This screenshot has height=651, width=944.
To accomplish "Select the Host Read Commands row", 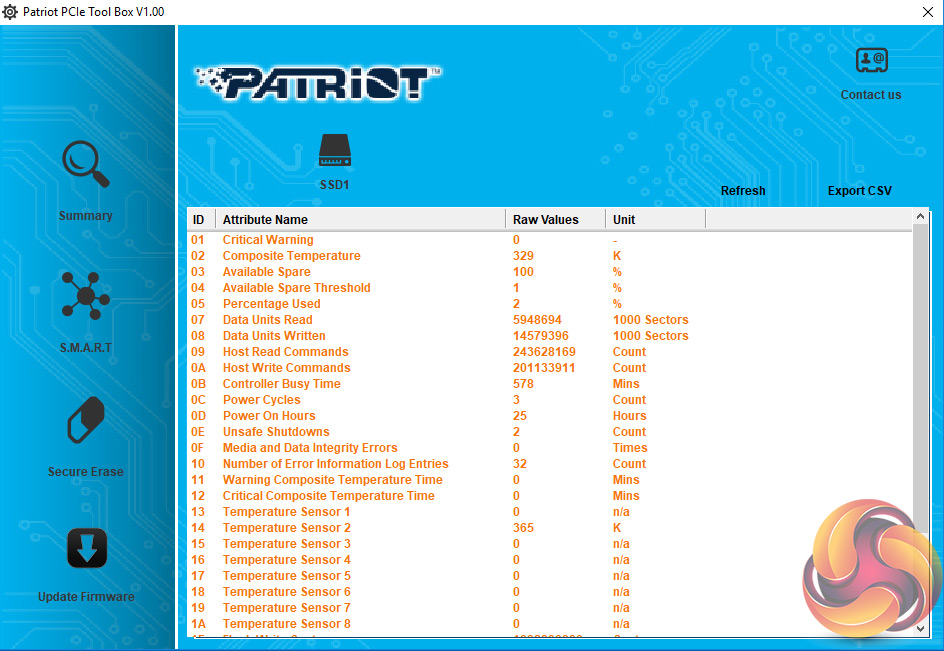I will pos(550,352).
